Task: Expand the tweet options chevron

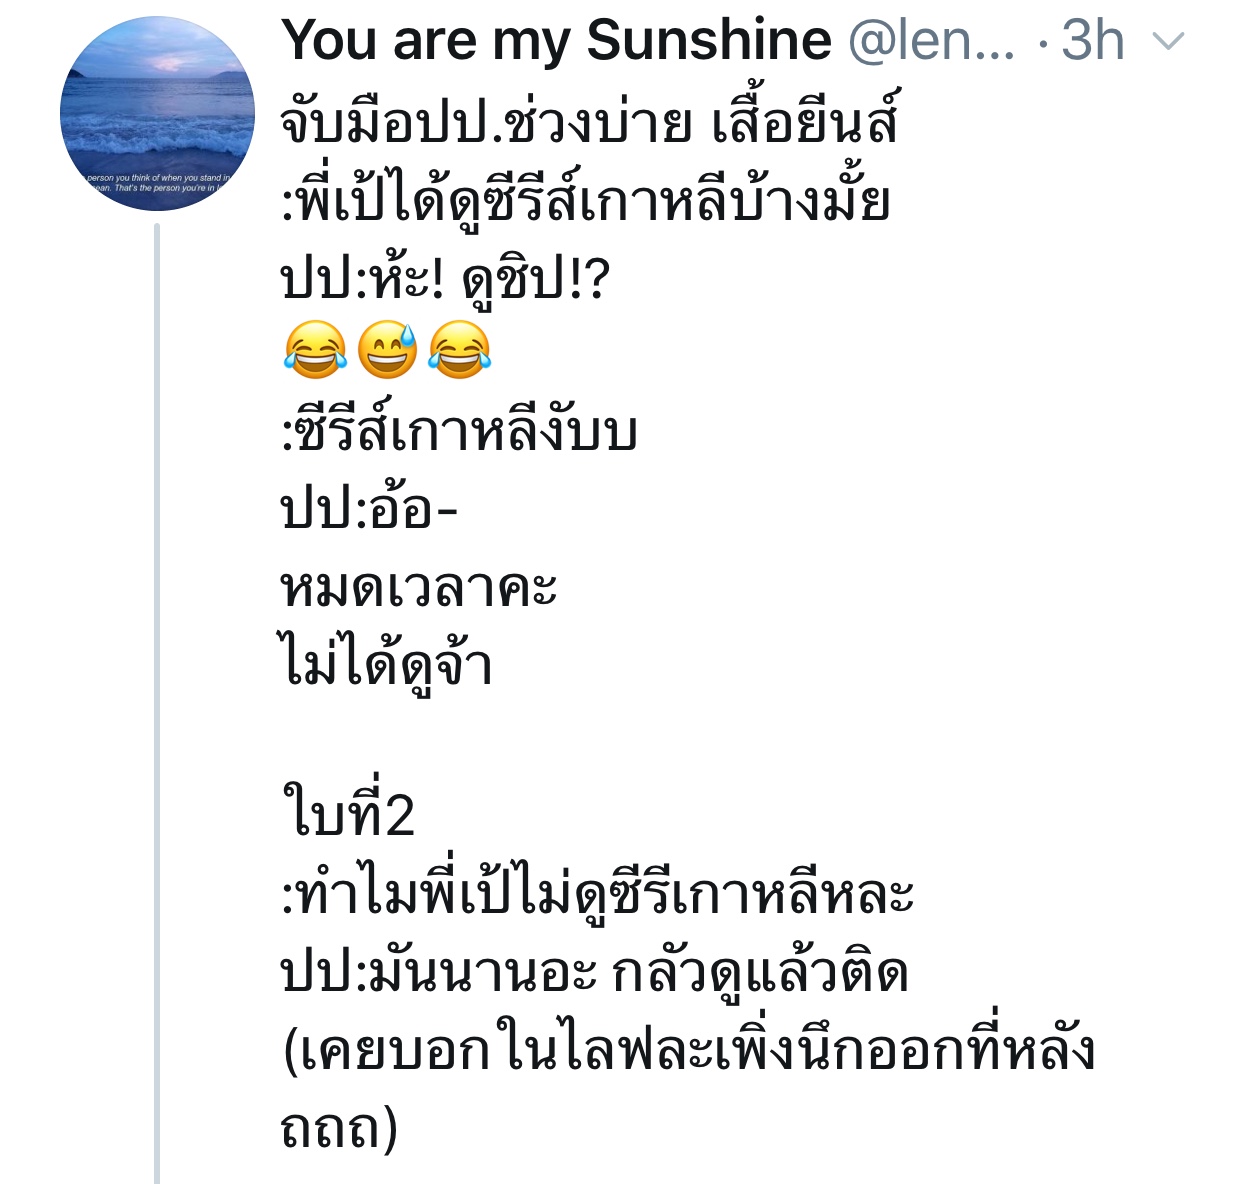Action: coord(1169,42)
